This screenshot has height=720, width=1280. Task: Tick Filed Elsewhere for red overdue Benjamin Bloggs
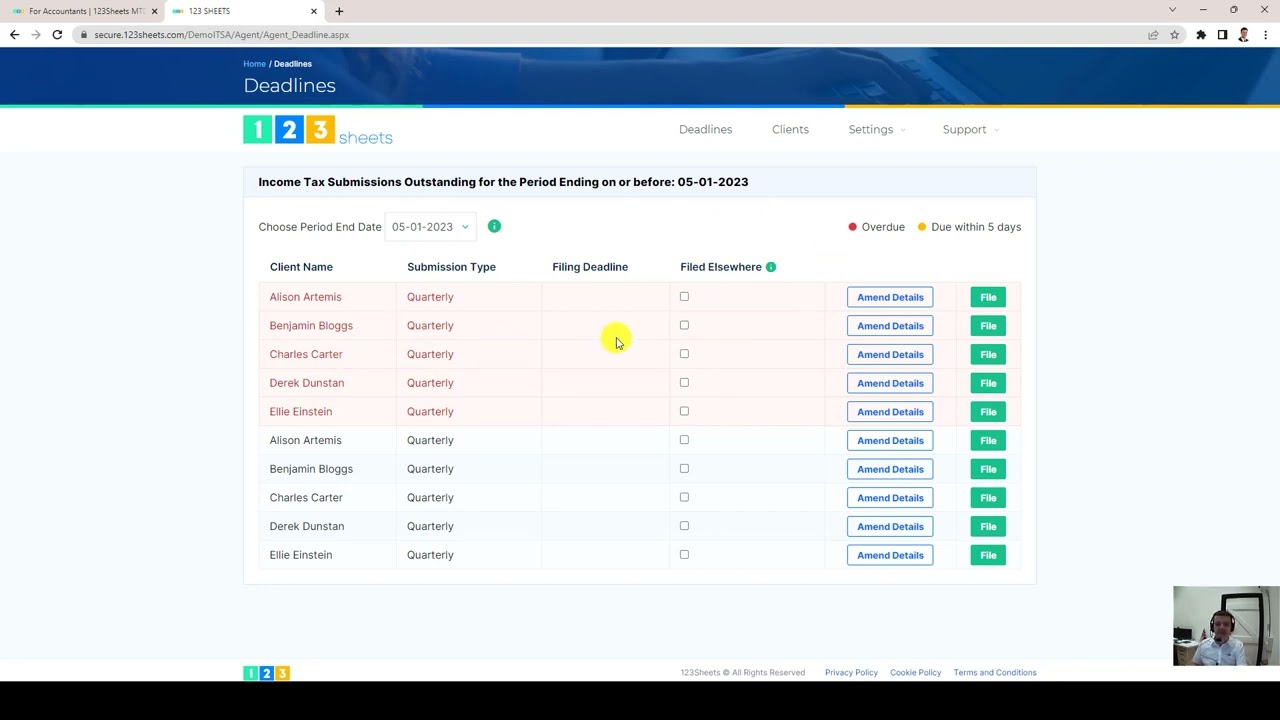point(684,325)
